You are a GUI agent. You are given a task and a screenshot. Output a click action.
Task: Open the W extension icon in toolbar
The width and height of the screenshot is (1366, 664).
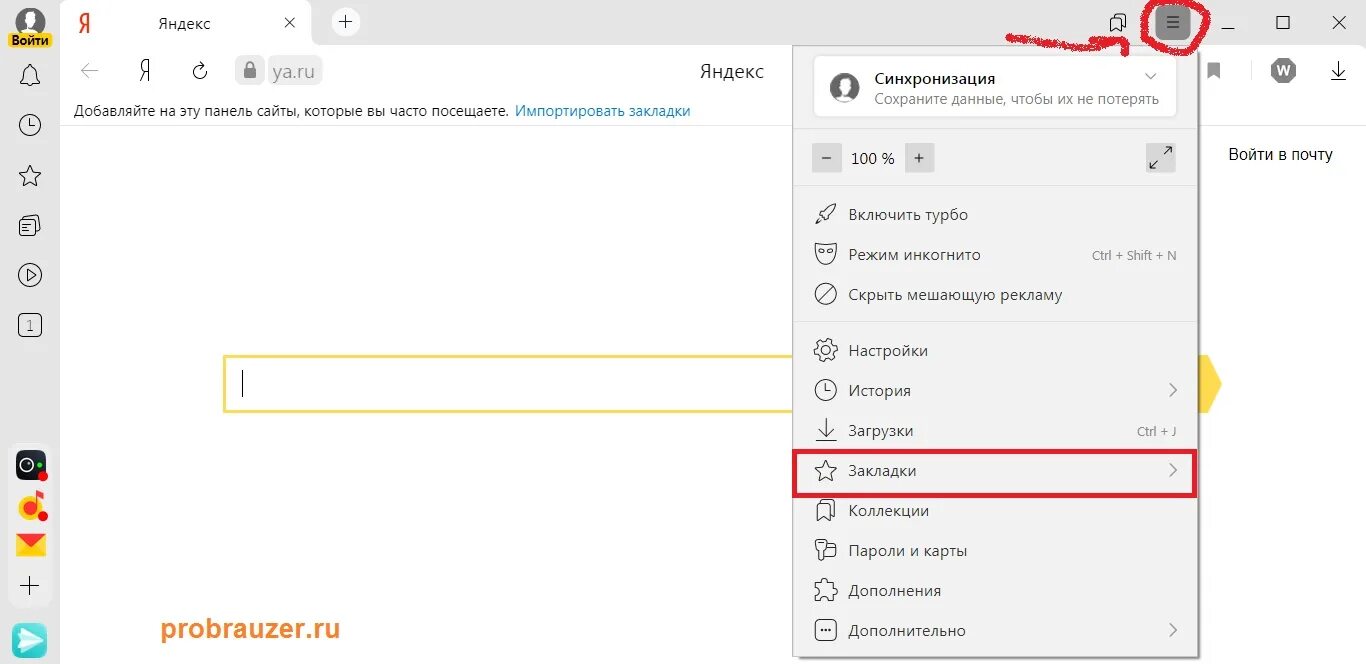(x=1283, y=70)
